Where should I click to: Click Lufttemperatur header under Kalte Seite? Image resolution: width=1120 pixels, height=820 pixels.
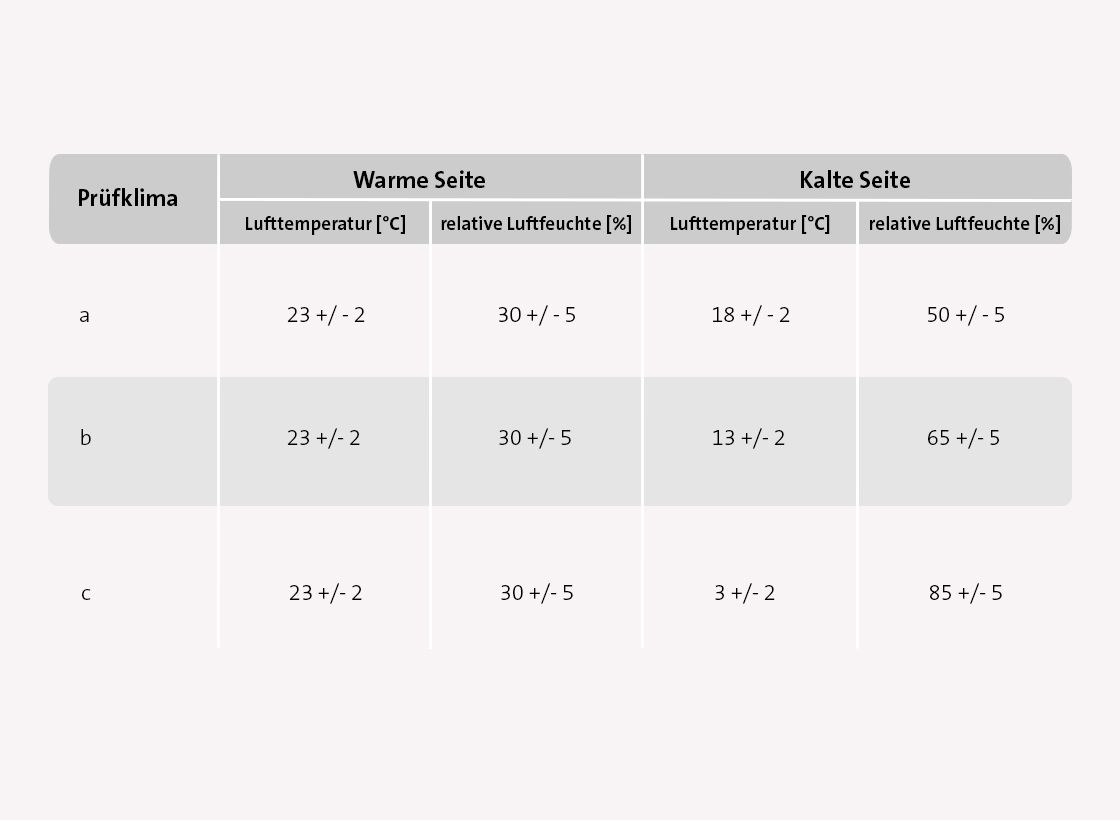(750, 224)
